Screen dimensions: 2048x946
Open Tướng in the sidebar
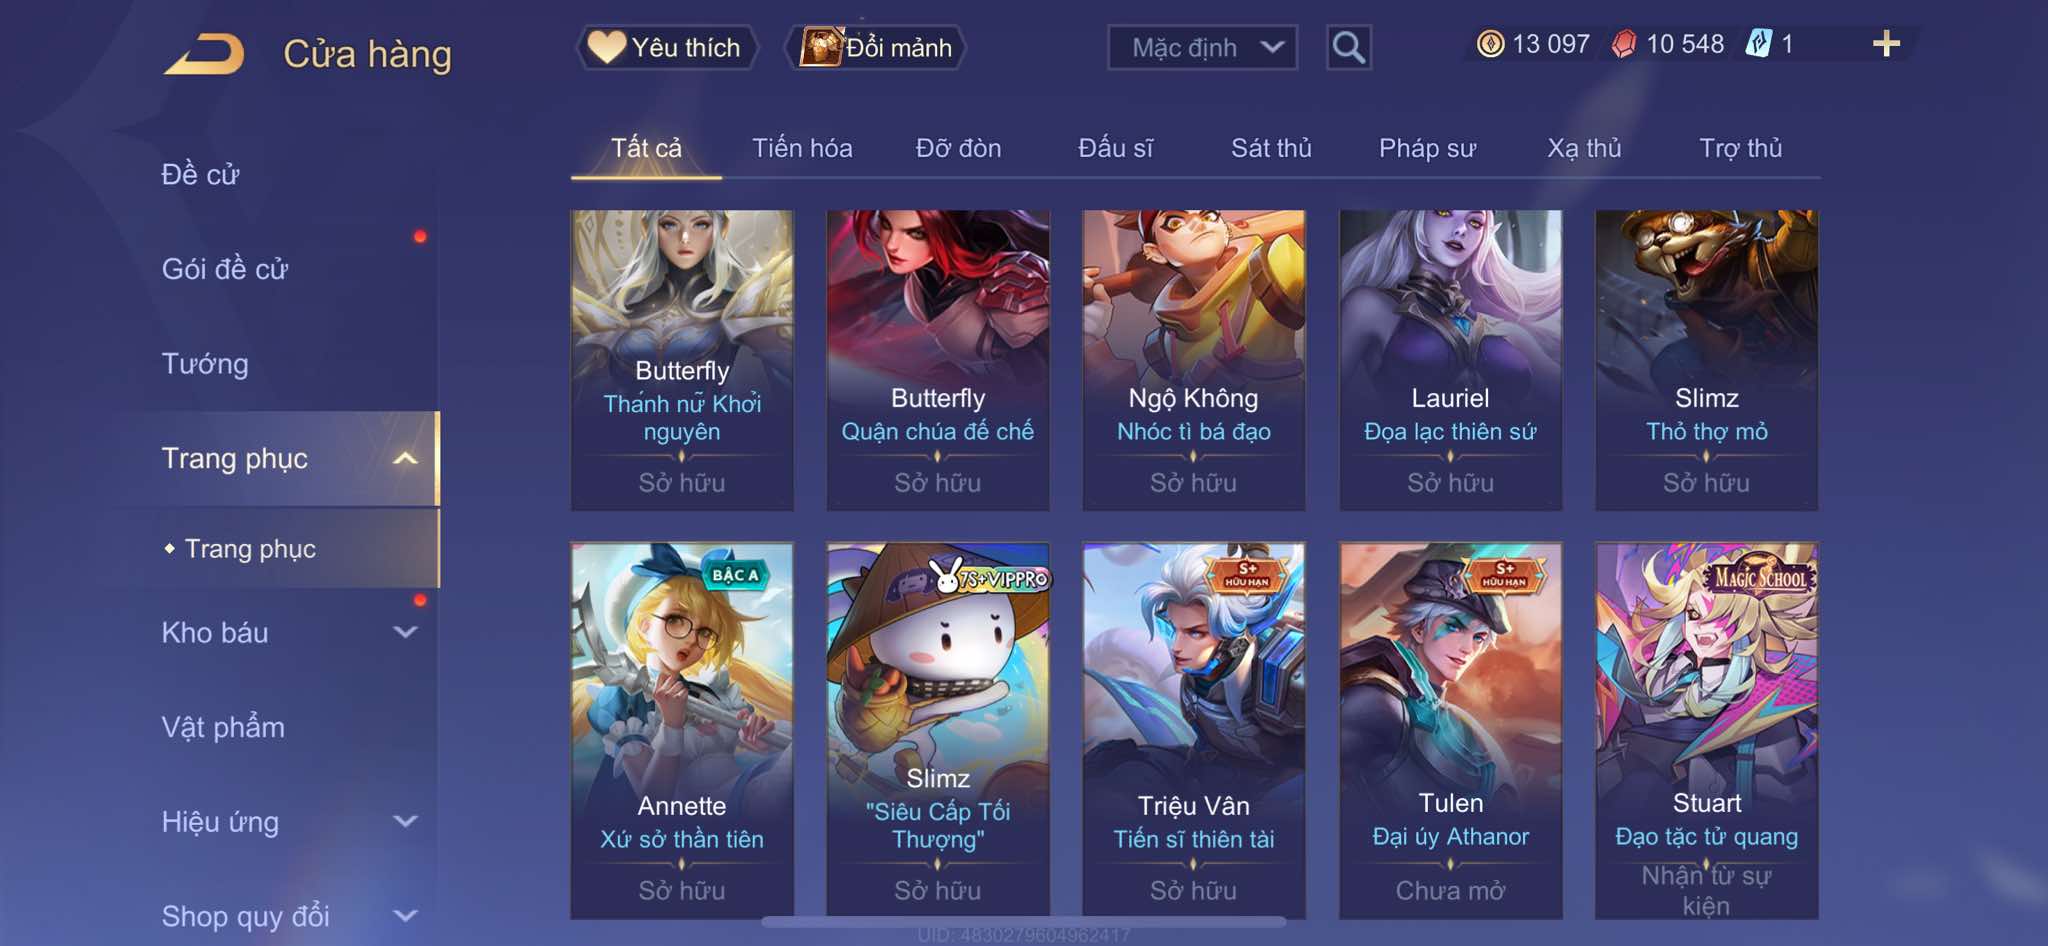pyautogui.click(x=205, y=364)
